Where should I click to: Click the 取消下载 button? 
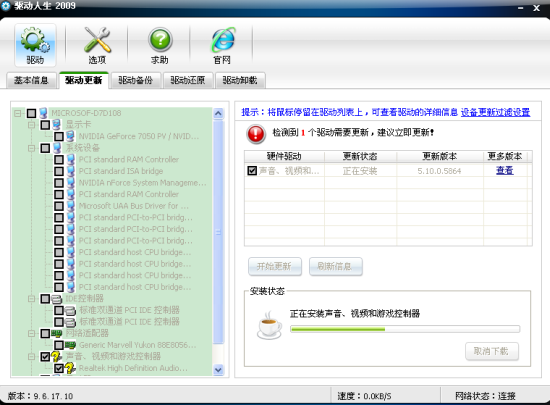pos(492,351)
